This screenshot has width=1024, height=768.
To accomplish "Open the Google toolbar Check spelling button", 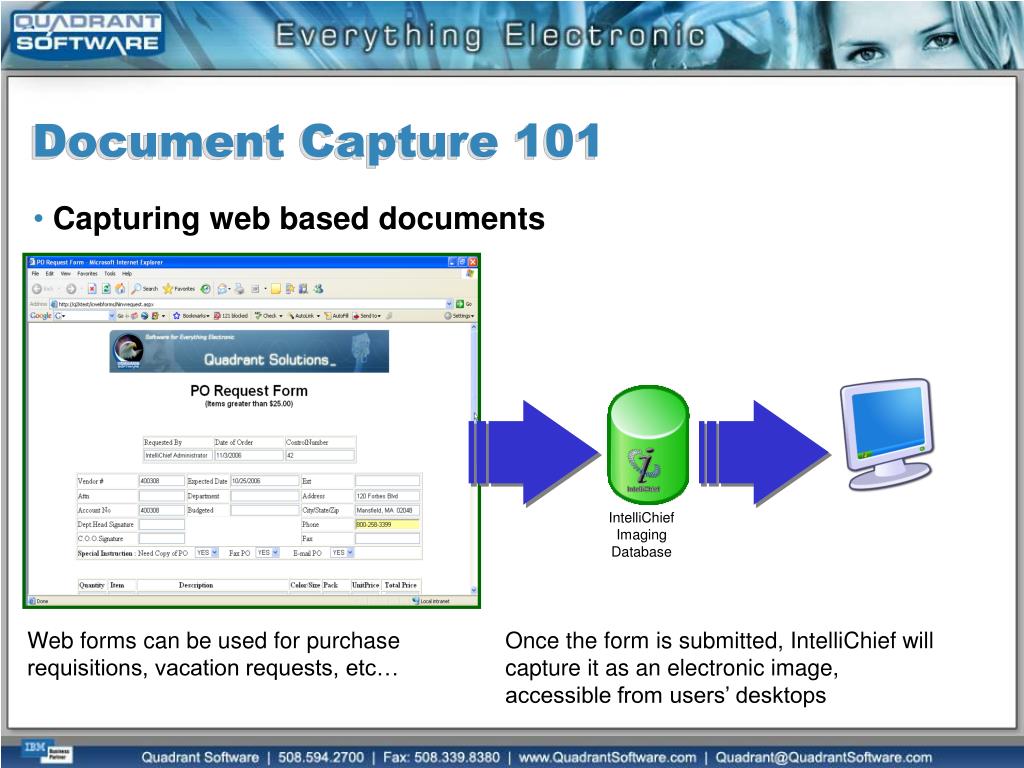I will point(268,316).
